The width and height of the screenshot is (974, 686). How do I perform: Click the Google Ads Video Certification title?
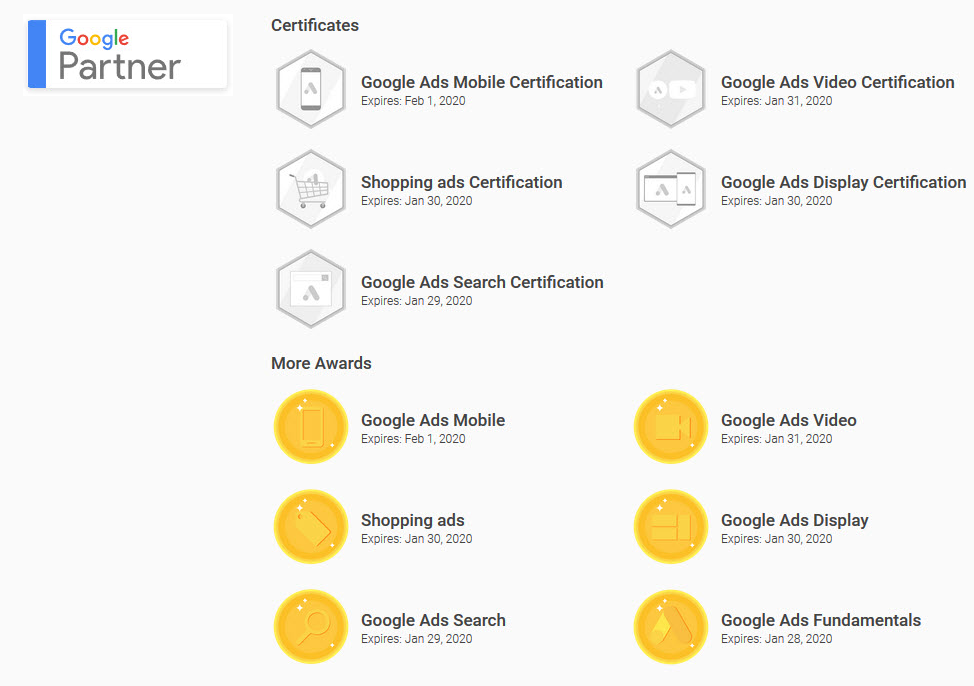837,82
